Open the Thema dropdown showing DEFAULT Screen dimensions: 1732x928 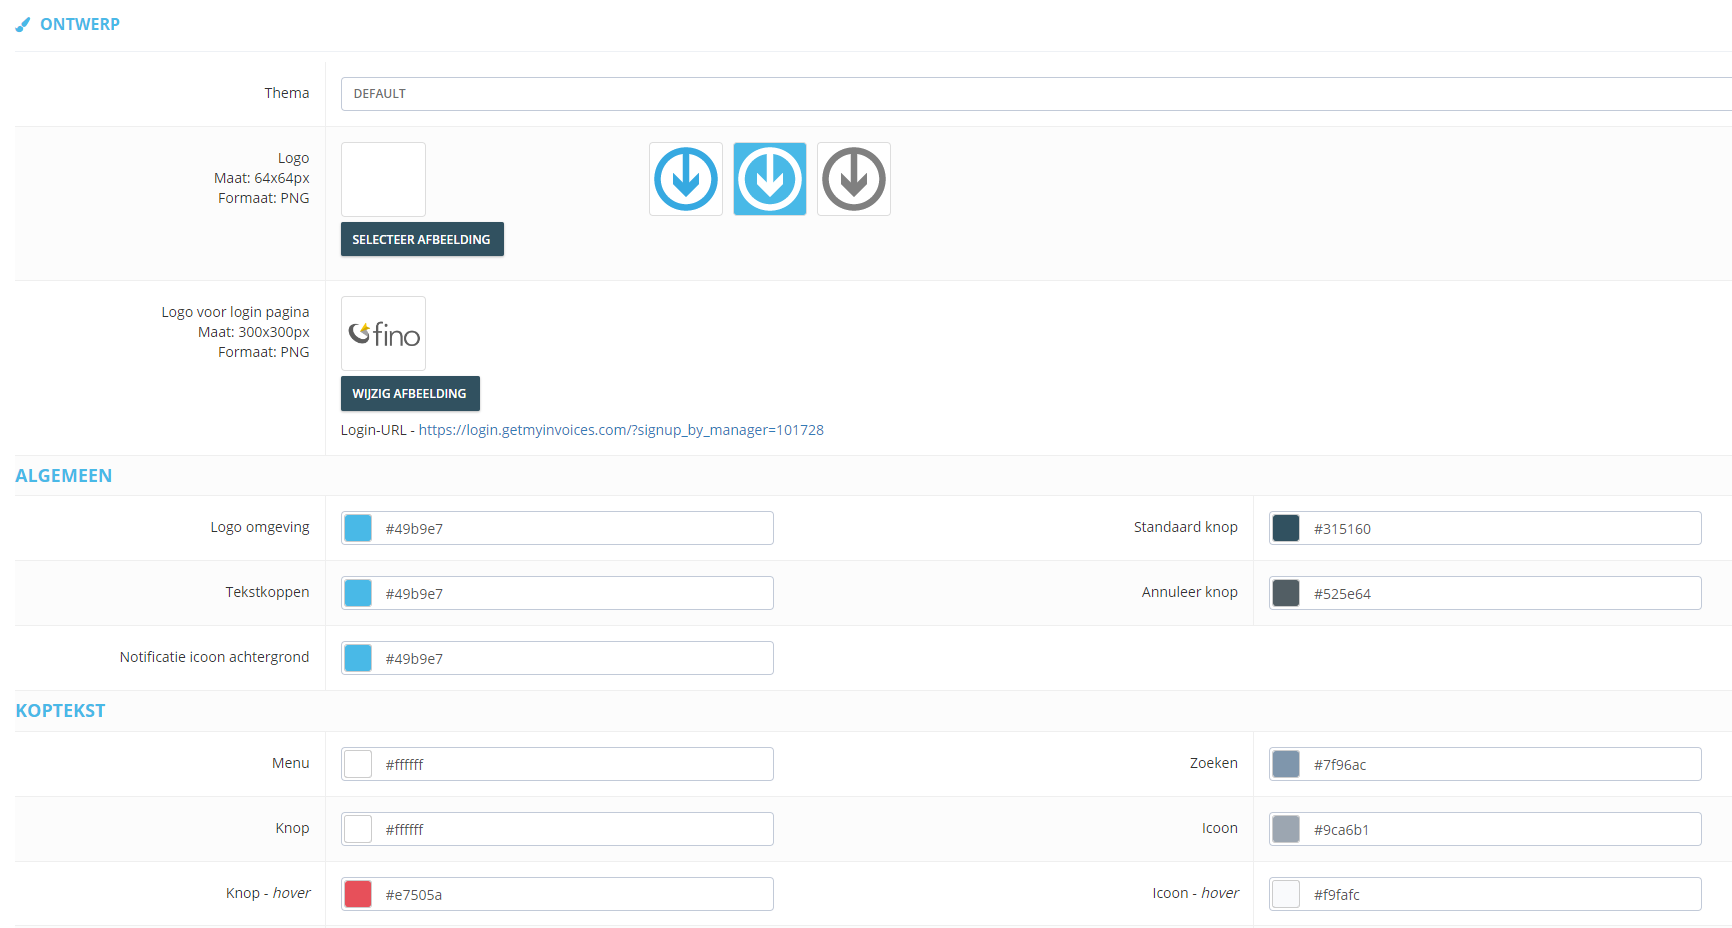pos(1036,94)
